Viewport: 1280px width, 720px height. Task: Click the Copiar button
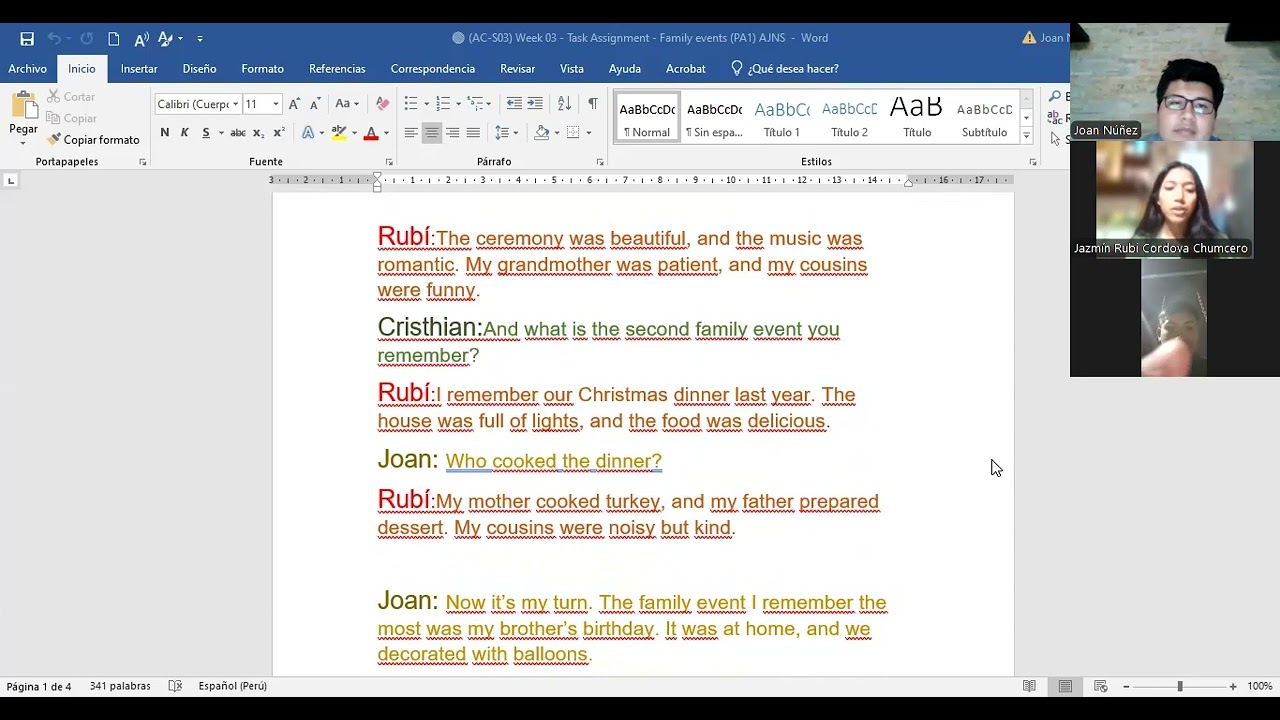pos(71,118)
